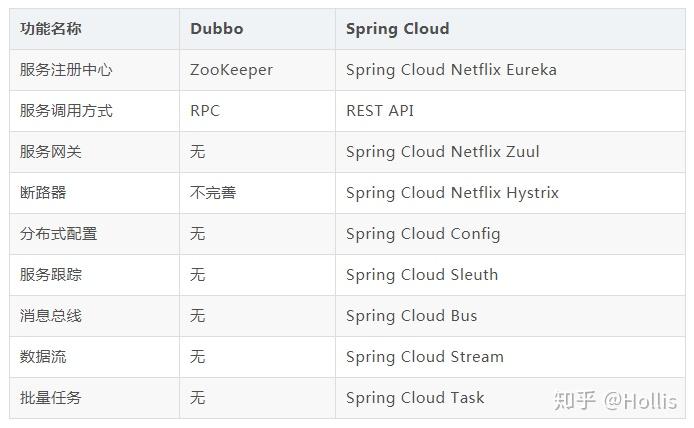
Task: Click the Spring Cloud Stream cell
Action: click(x=425, y=357)
